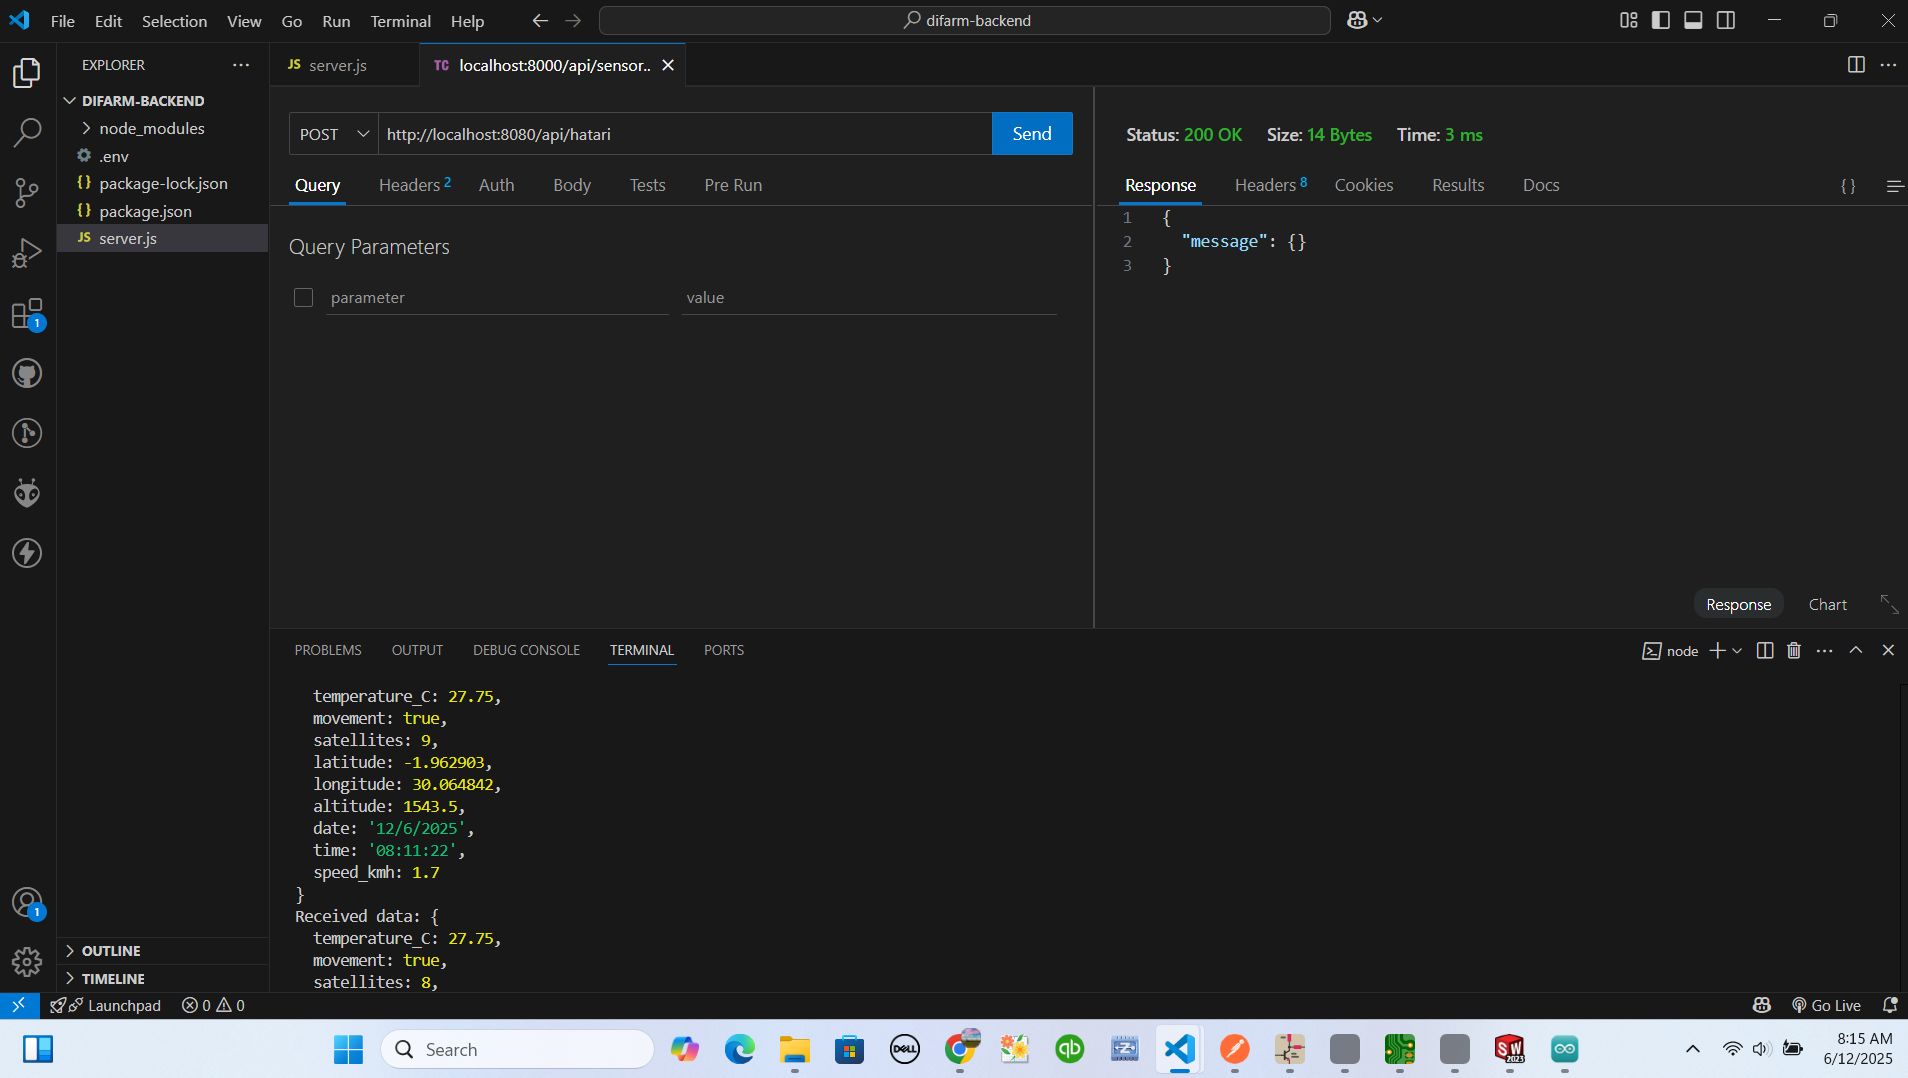Switch to the Body request tab
The width and height of the screenshot is (1908, 1078).
572,186
